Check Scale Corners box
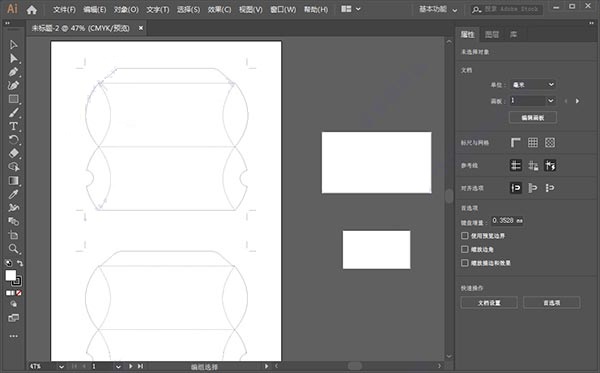 point(465,249)
